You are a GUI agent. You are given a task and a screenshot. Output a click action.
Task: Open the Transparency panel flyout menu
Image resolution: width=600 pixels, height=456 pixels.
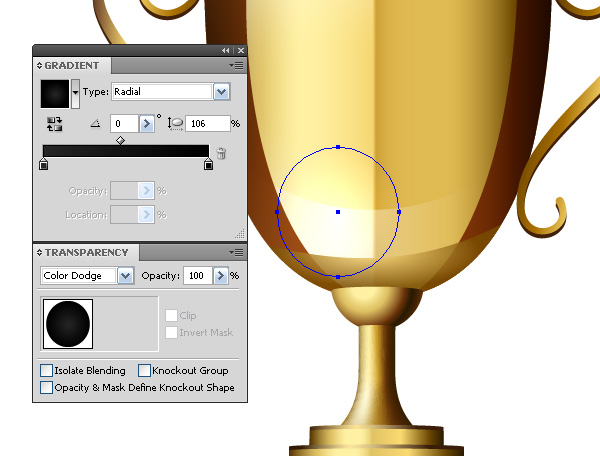(x=236, y=252)
